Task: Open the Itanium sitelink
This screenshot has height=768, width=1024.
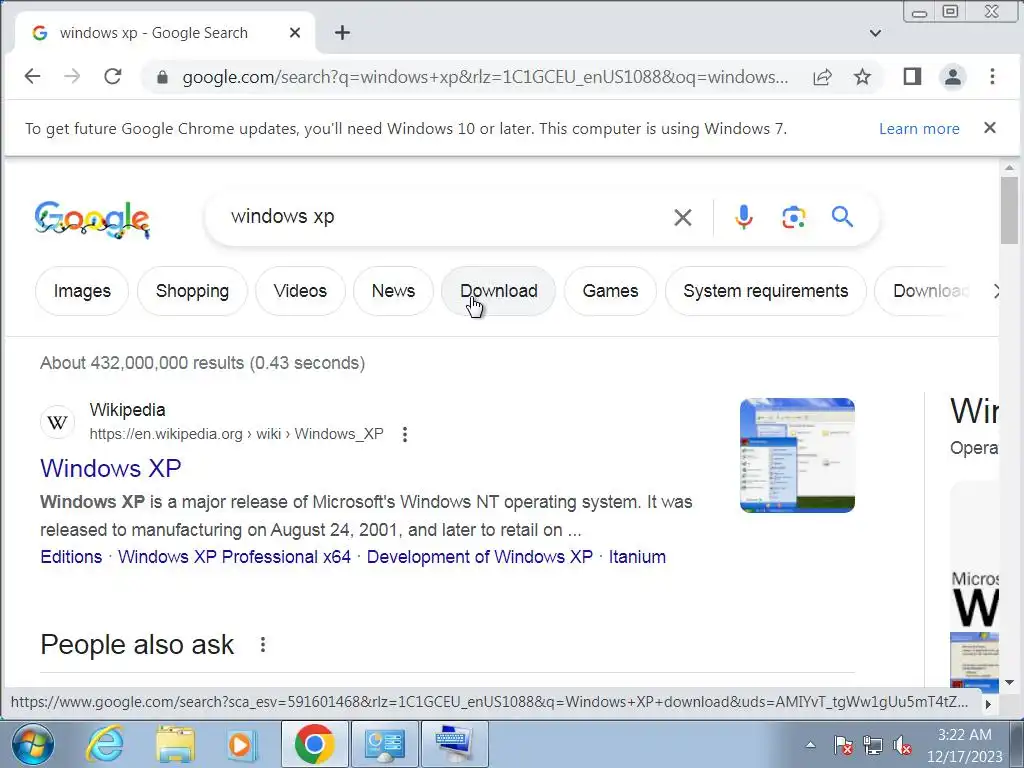Action: 637,557
